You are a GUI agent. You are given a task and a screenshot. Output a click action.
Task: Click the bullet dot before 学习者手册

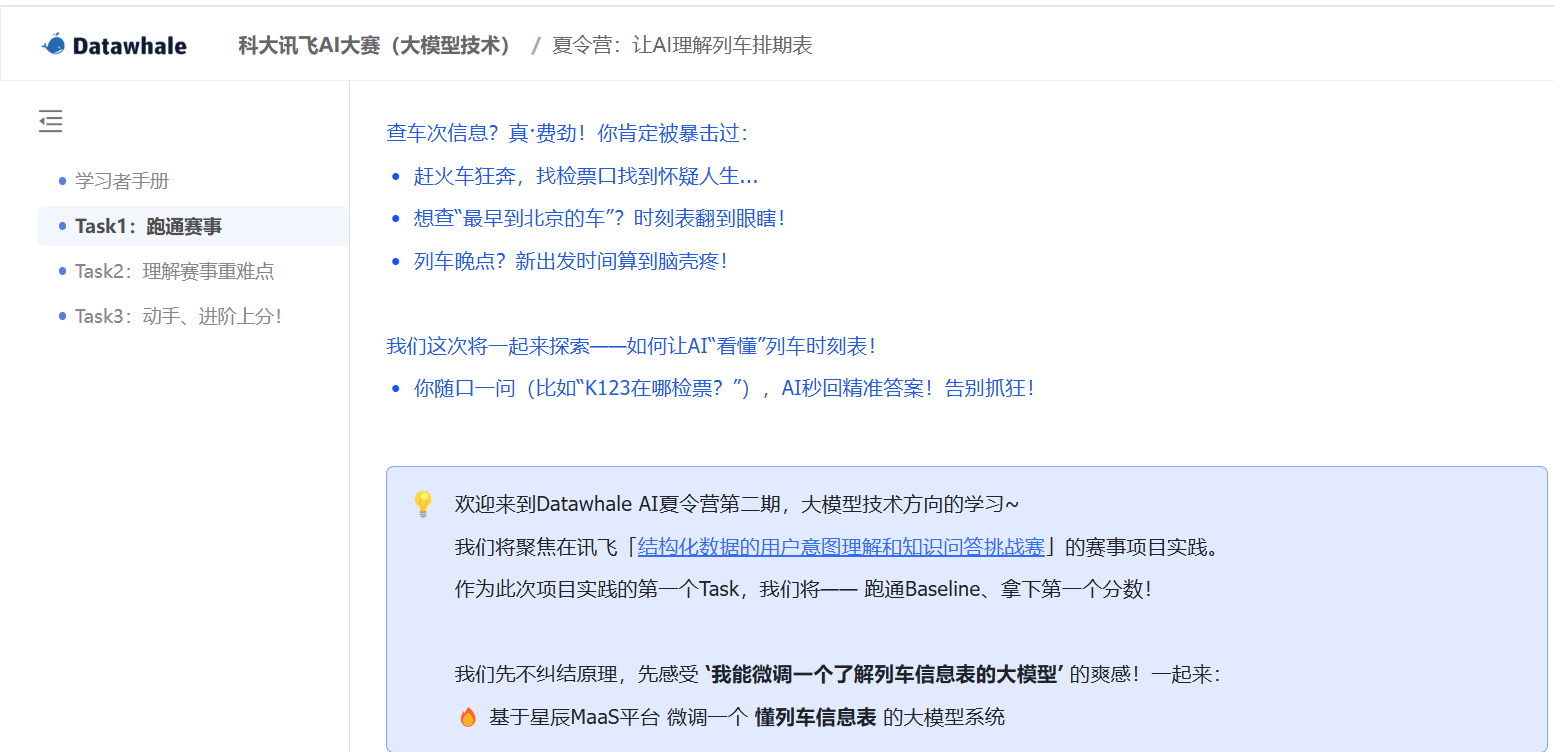click(x=63, y=181)
